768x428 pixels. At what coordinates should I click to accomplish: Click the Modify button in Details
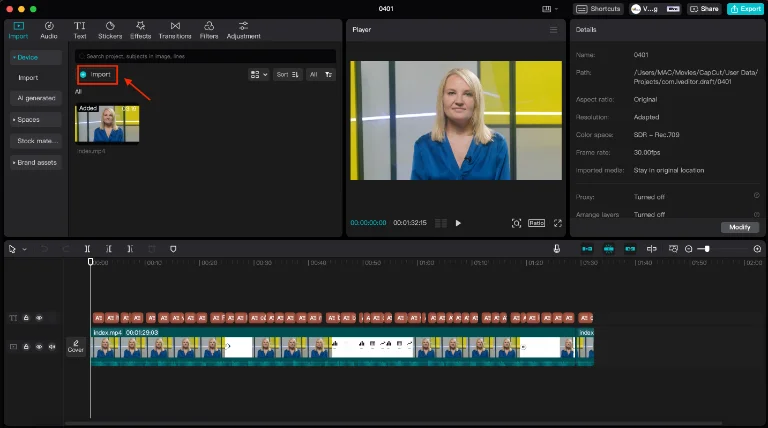(740, 227)
